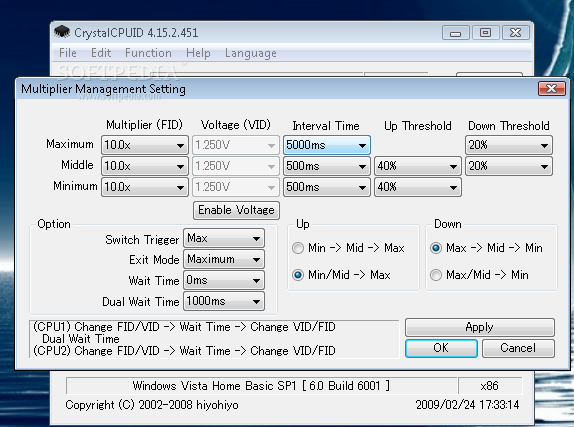Screen dimensions: 574x427
Task: Click the '(CPU2) Change FID/VID' description line
Action: pyautogui.click(x=184, y=351)
